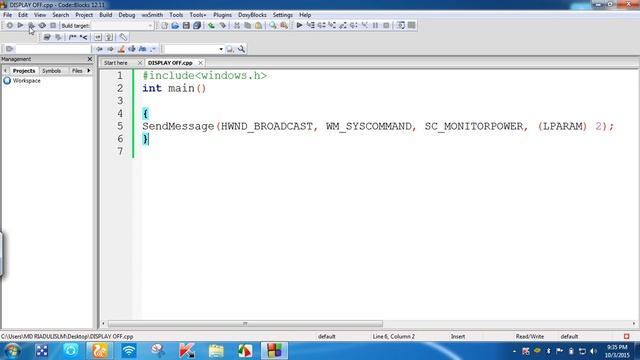Click the Jump forward arrow icon
The image size is (640, 360).
[110, 49]
